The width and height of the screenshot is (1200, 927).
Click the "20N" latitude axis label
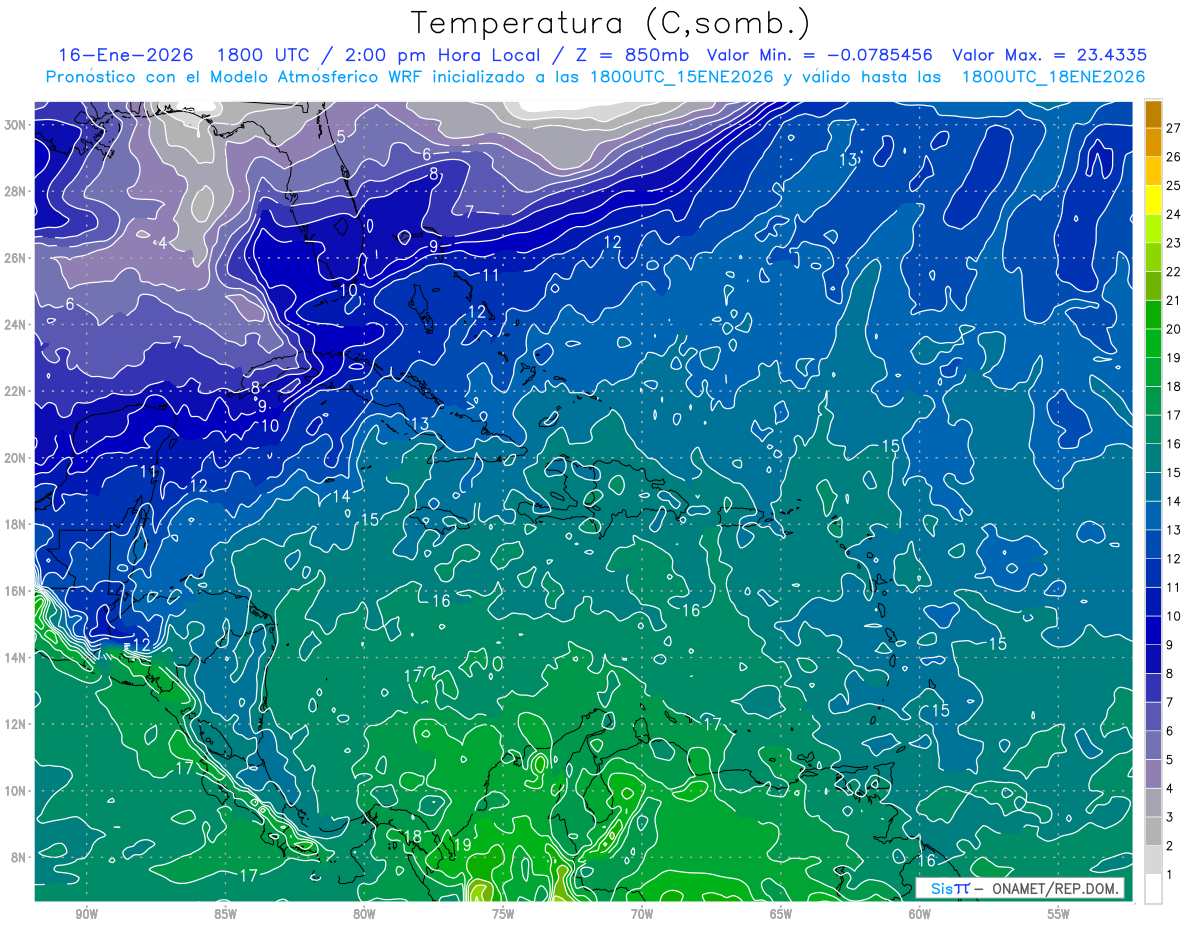[x=15, y=458]
